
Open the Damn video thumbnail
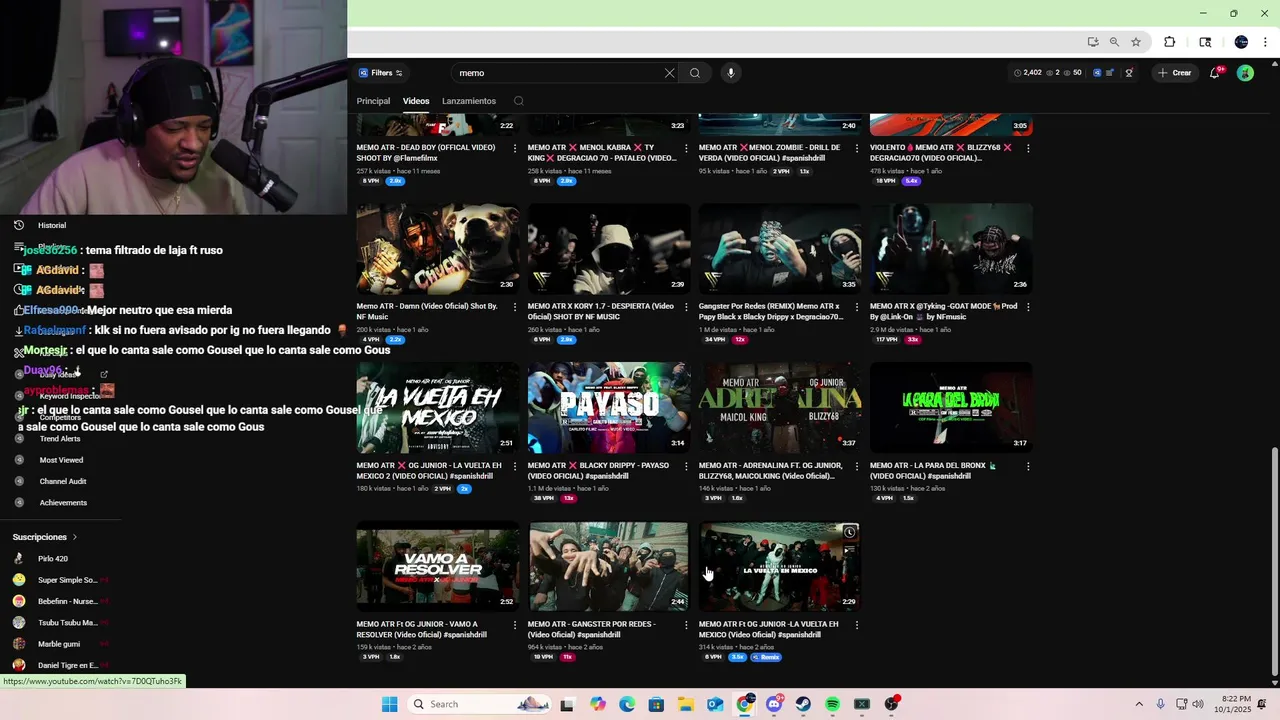point(438,248)
